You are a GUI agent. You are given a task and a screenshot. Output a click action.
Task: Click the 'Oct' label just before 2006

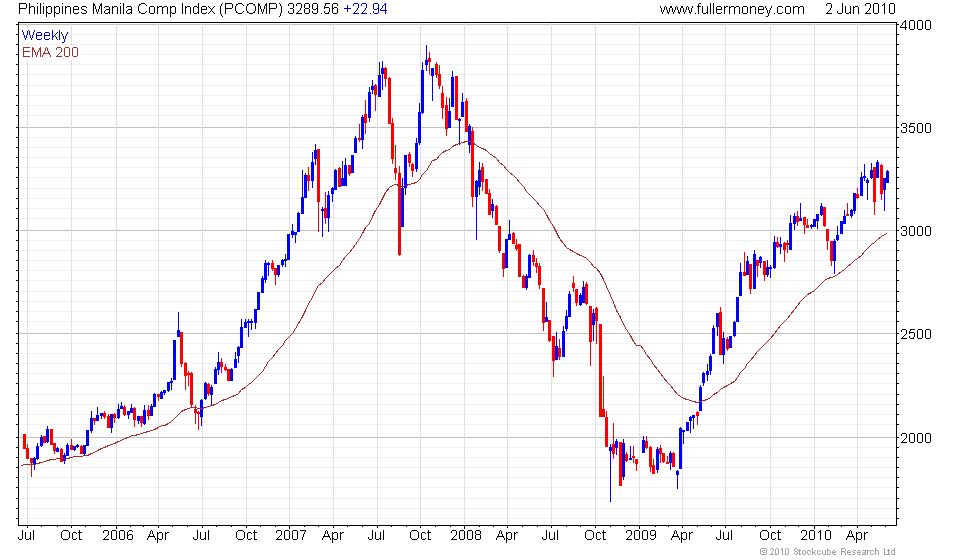71,536
